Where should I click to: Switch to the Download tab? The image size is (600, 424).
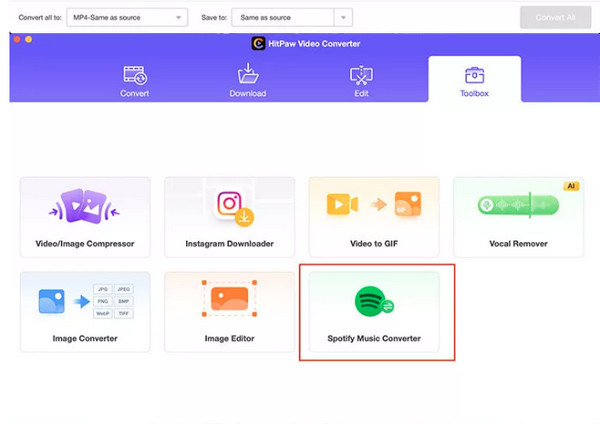[248, 81]
